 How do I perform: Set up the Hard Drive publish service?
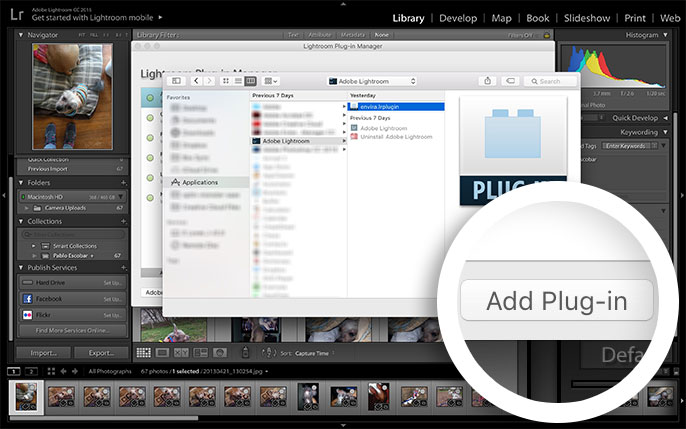[x=112, y=283]
